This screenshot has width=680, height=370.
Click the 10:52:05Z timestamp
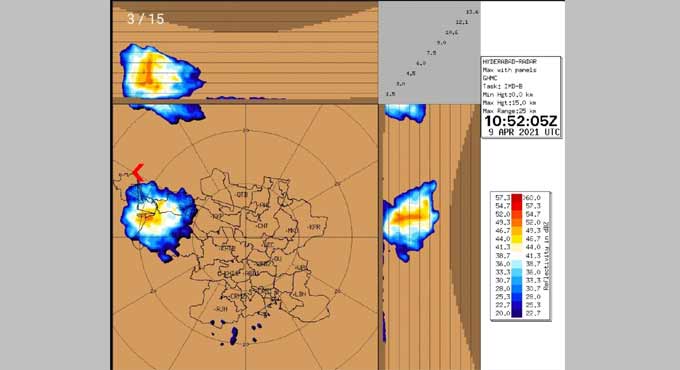520,121
